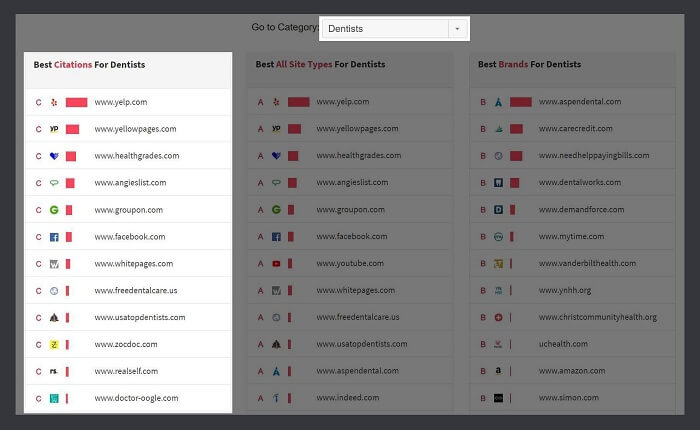Open www.doctor-oogle.com citation link

coord(136,398)
